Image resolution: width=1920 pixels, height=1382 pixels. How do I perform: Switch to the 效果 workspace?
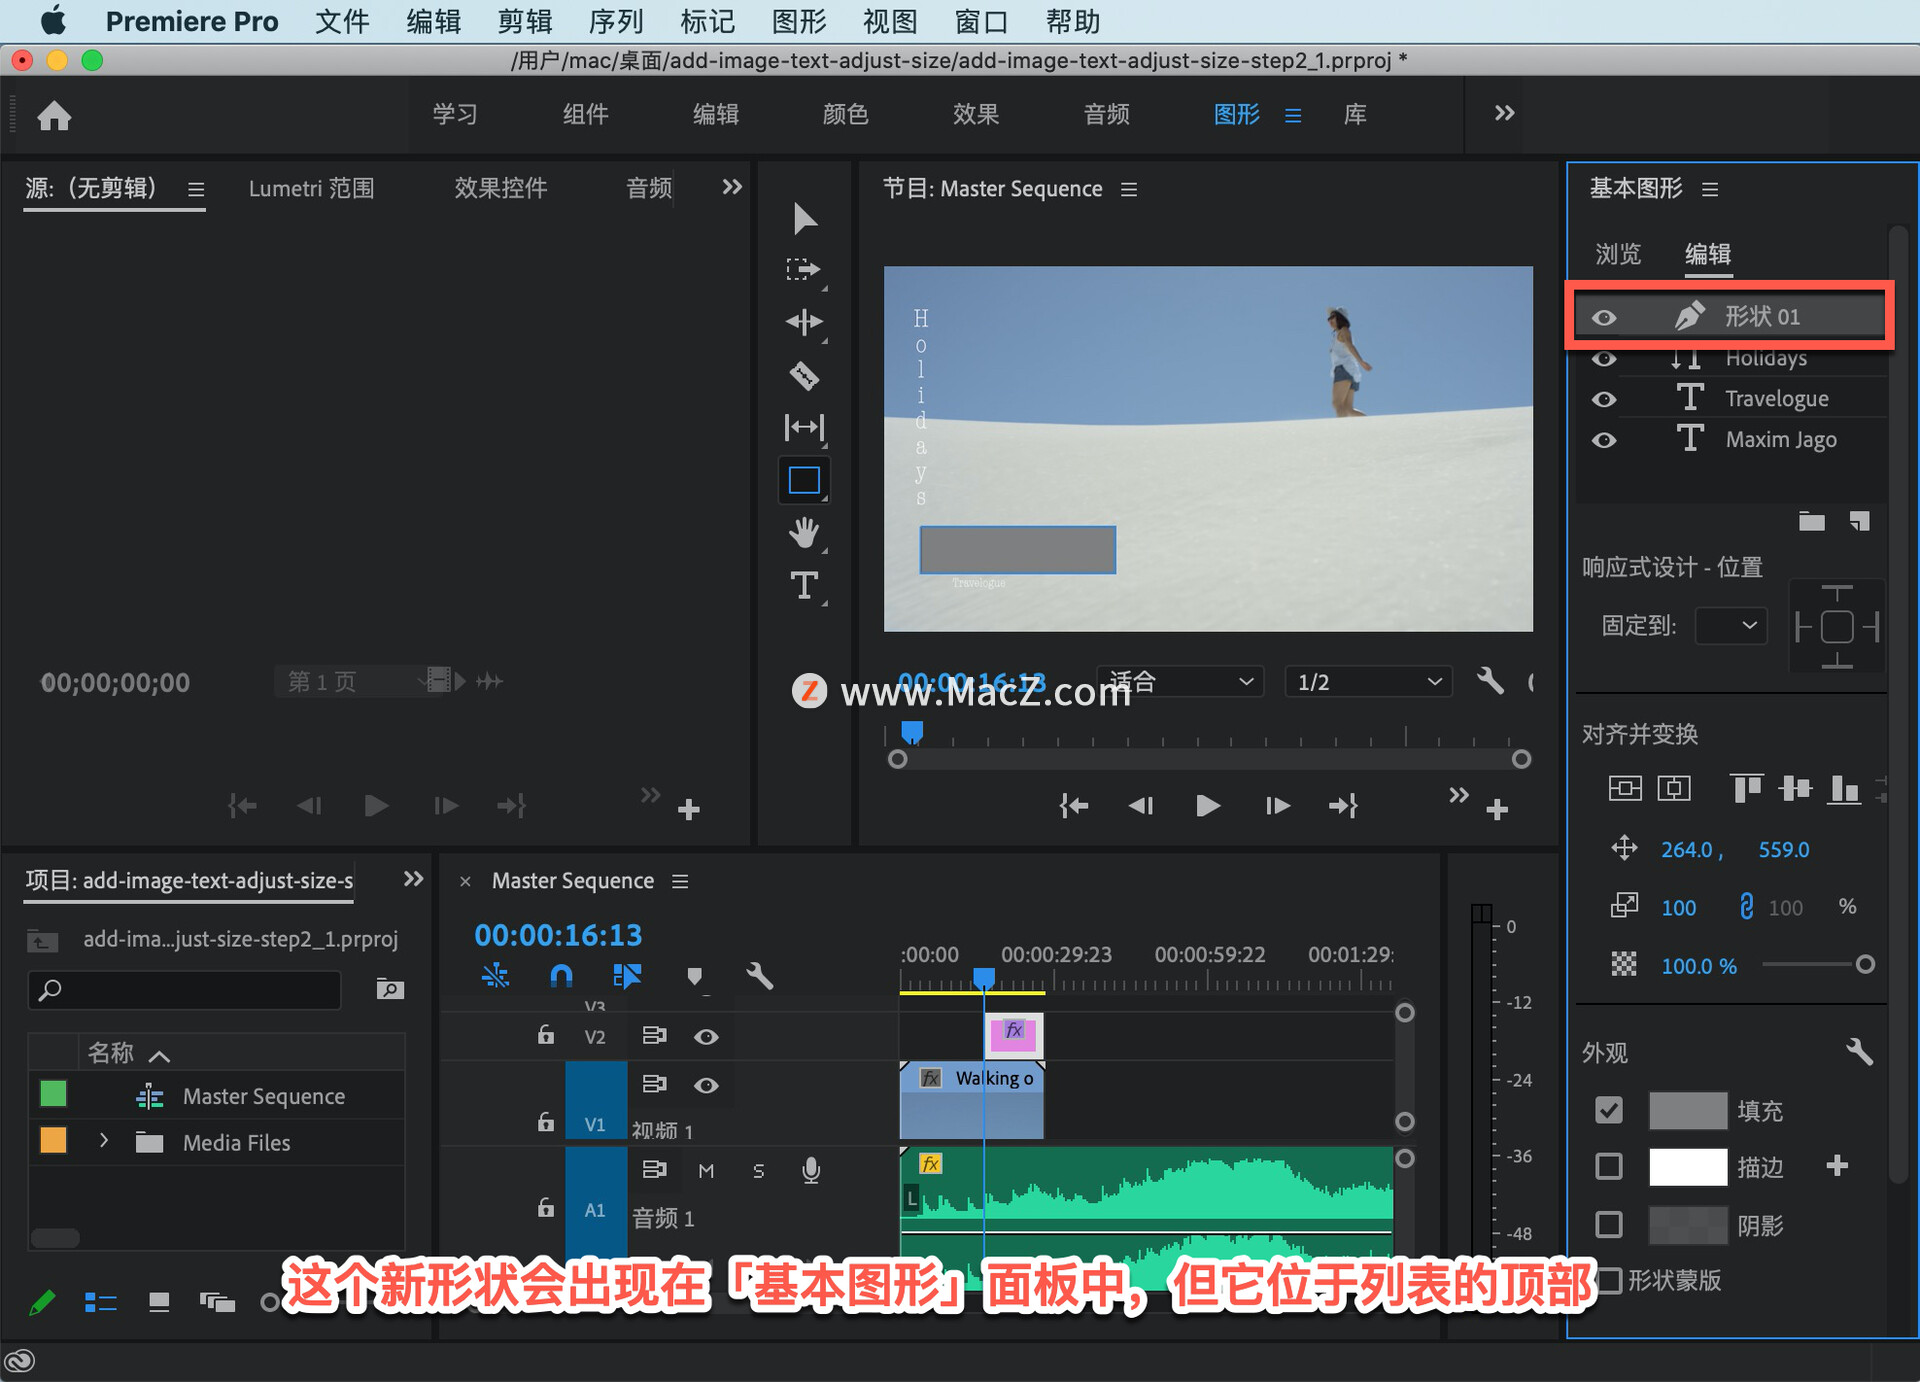pyautogui.click(x=976, y=114)
